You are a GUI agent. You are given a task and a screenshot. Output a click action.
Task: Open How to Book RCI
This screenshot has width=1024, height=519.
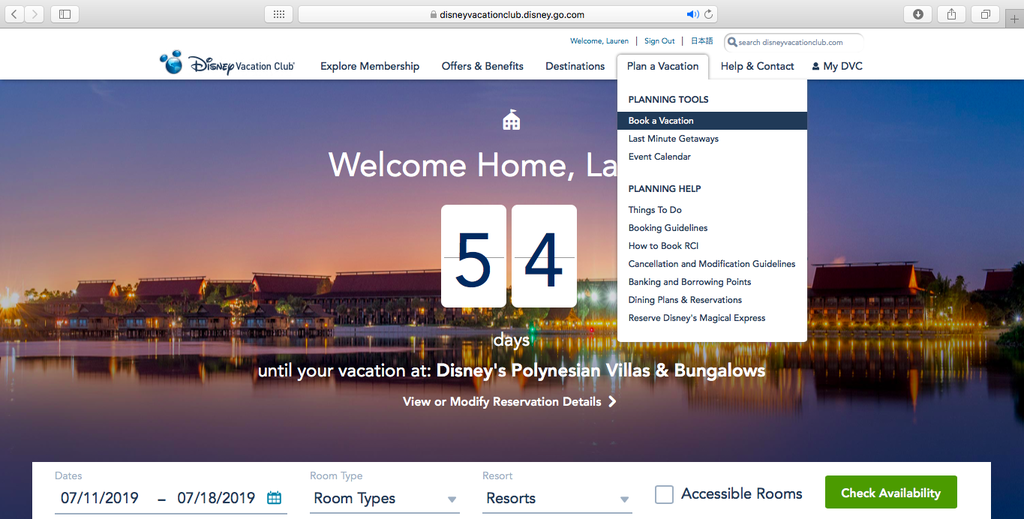664,245
